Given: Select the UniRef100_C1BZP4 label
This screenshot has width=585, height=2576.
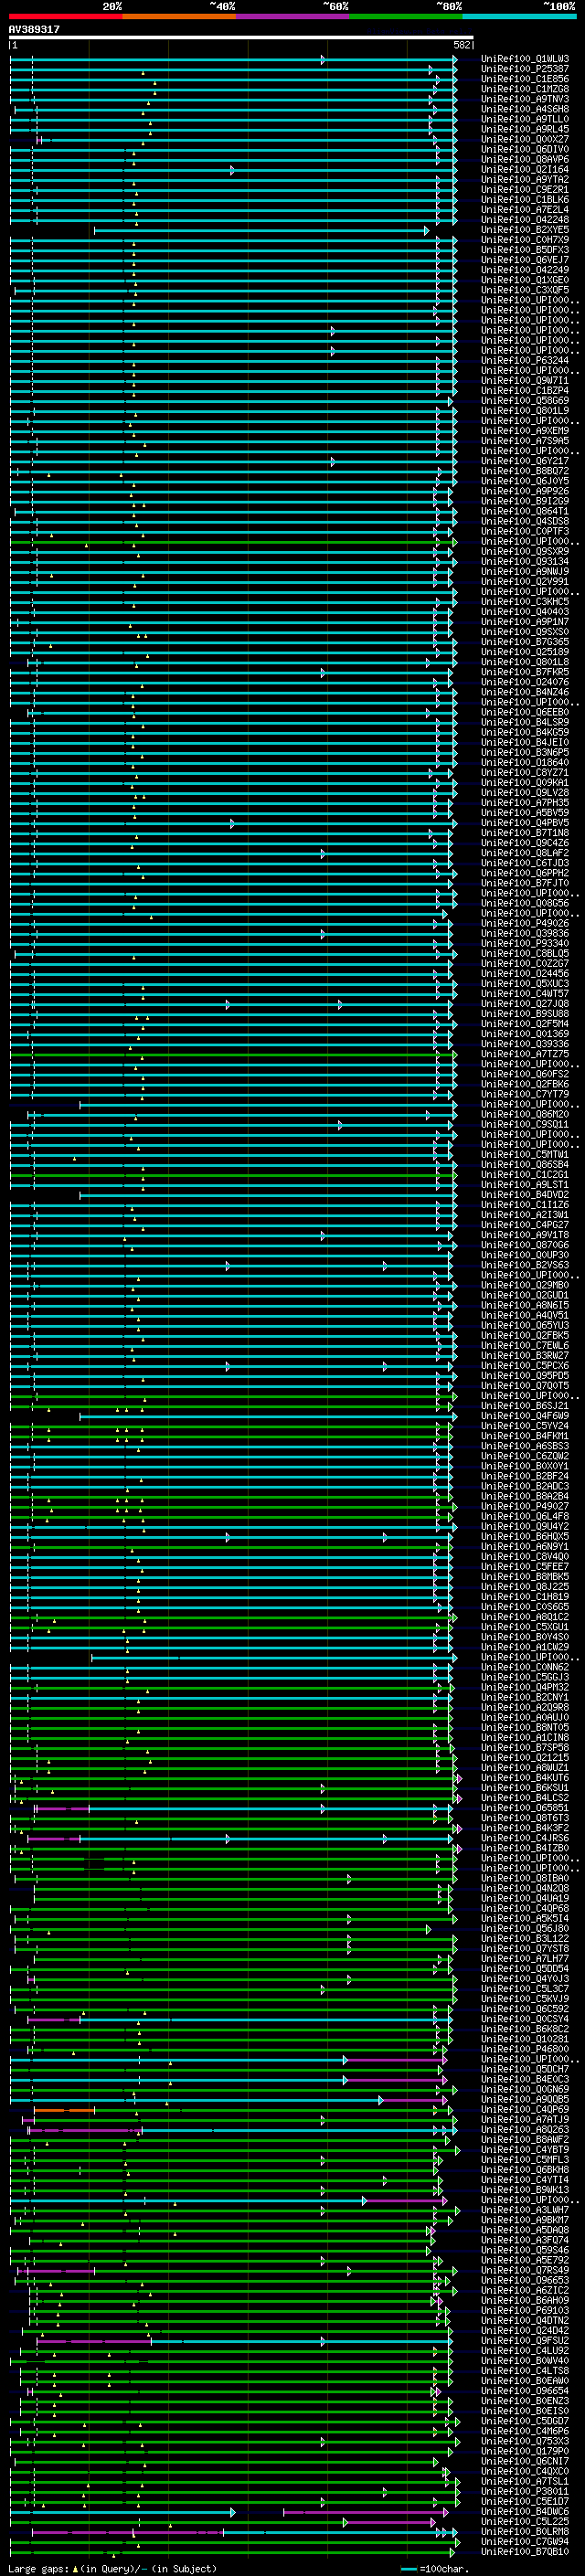Looking at the screenshot, I should (525, 391).
